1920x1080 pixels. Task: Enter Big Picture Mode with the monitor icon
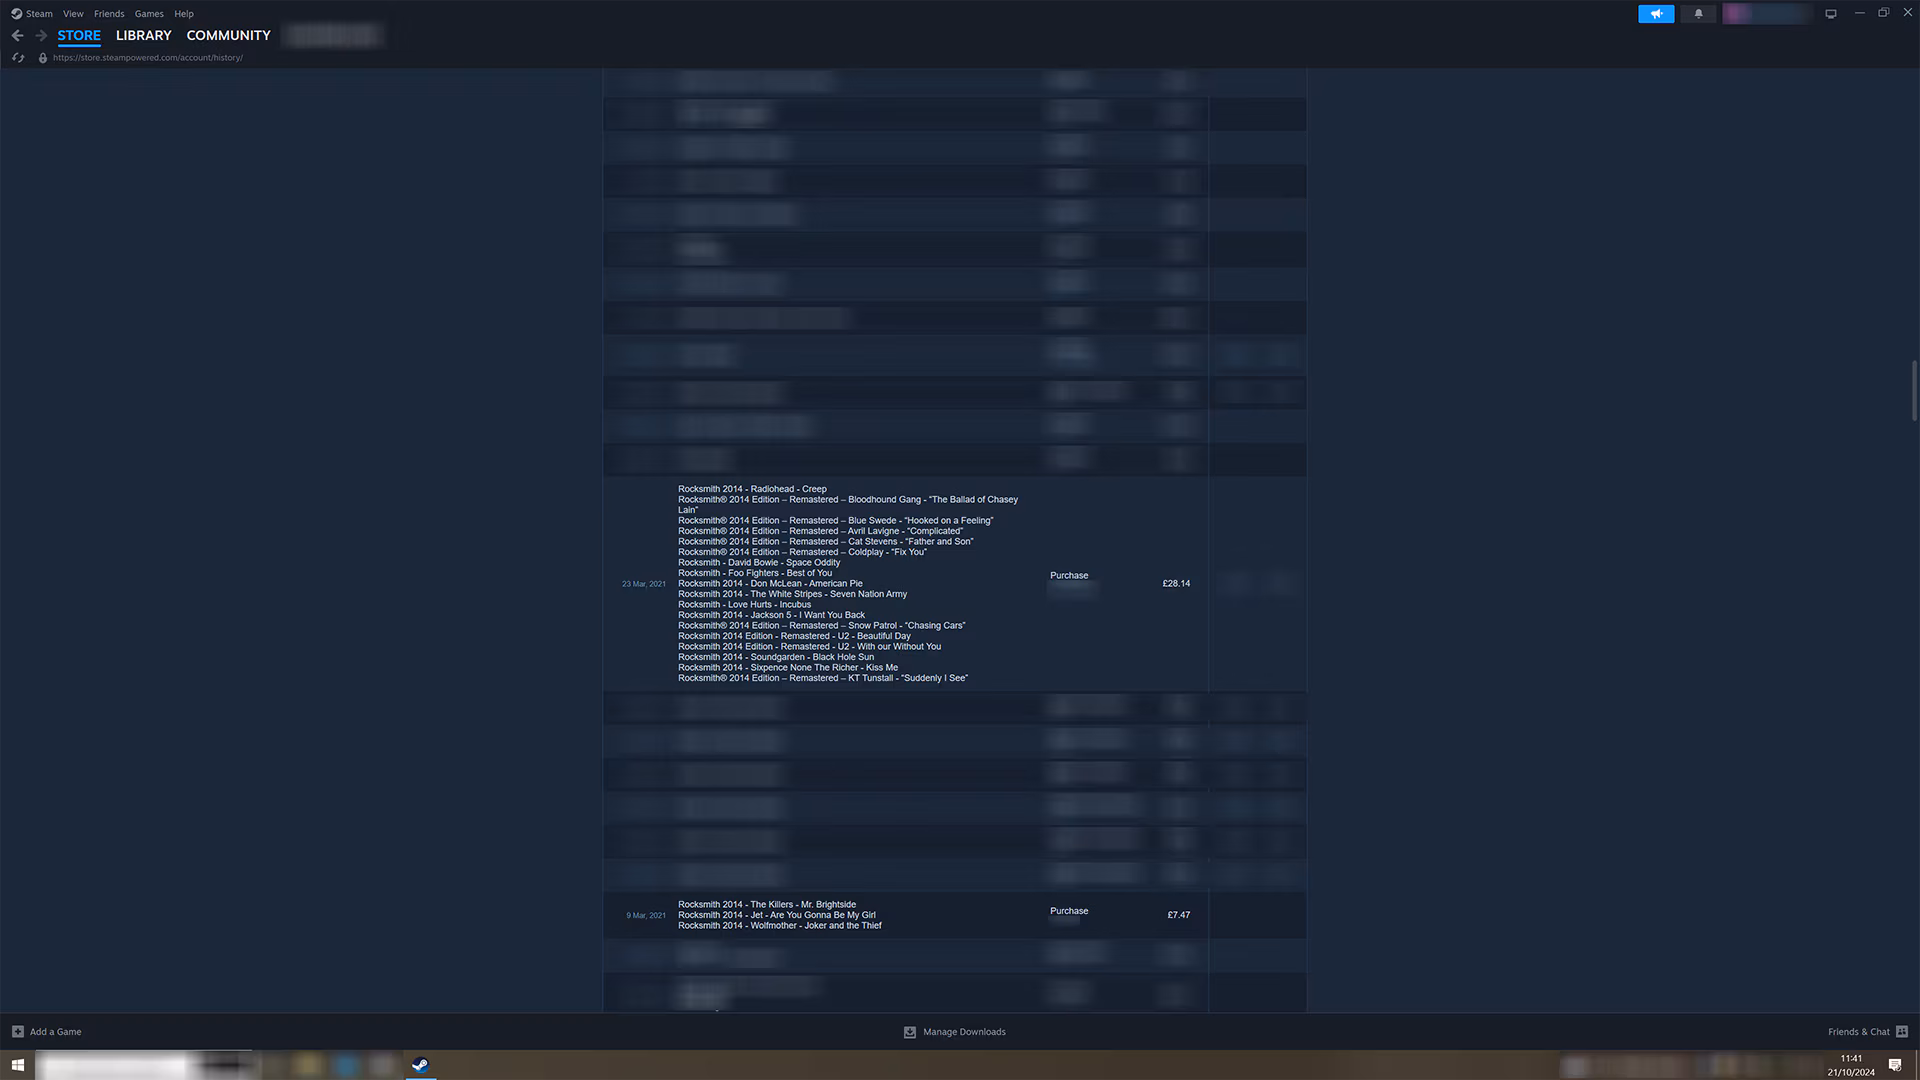pos(1830,13)
